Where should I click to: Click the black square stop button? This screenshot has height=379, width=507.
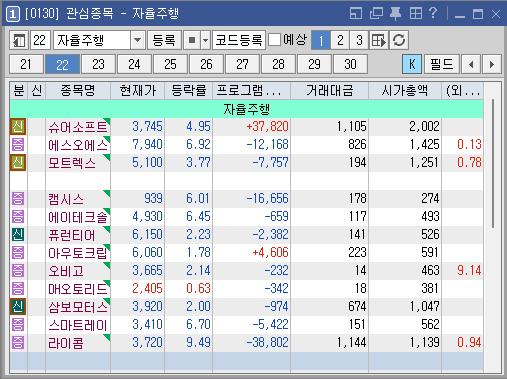click(192, 40)
